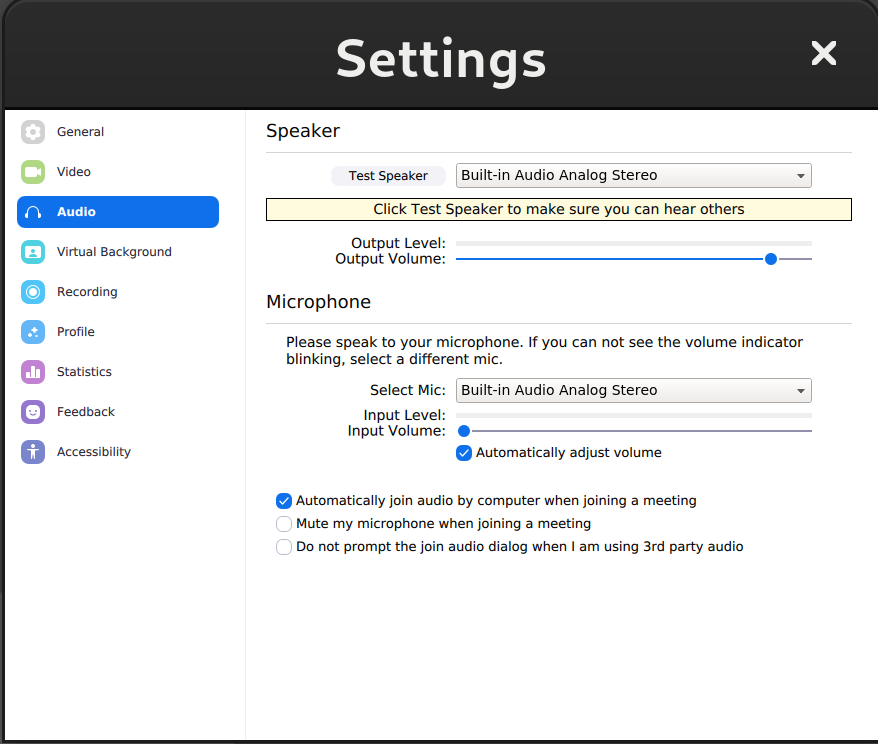Select the Video camera icon
Screen dimensions: 878x744
coord(33,172)
